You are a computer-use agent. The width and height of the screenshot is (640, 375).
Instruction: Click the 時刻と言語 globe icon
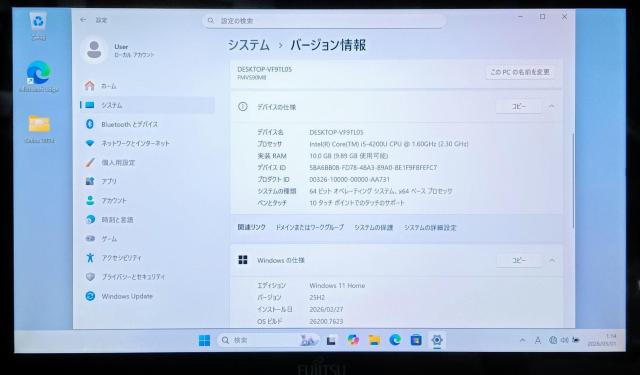click(x=90, y=220)
